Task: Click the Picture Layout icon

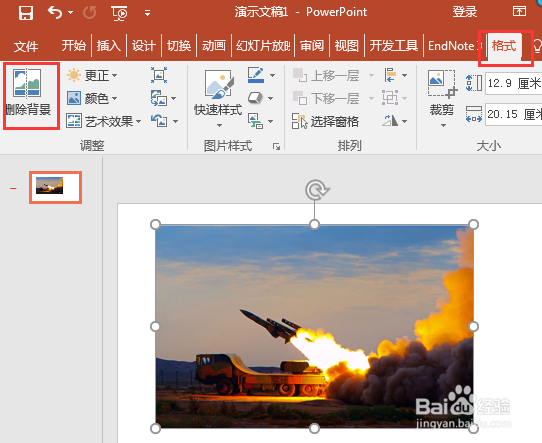Action: [255, 121]
